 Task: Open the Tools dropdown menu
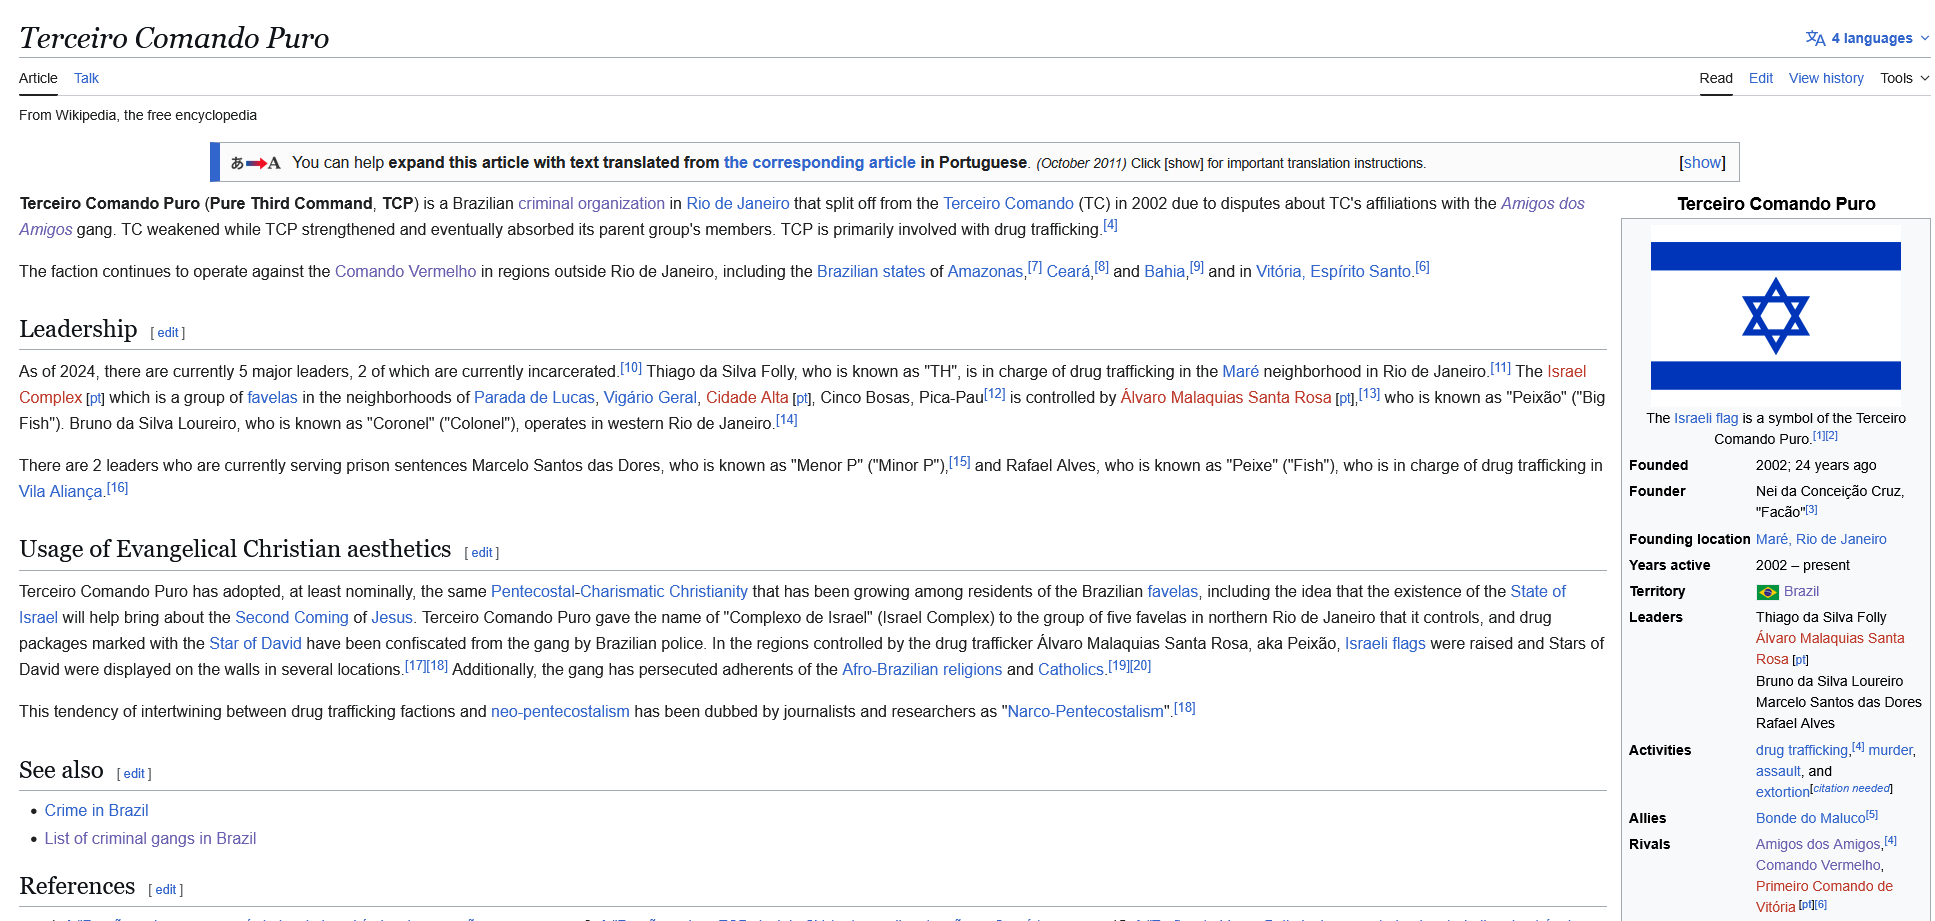1905,78
